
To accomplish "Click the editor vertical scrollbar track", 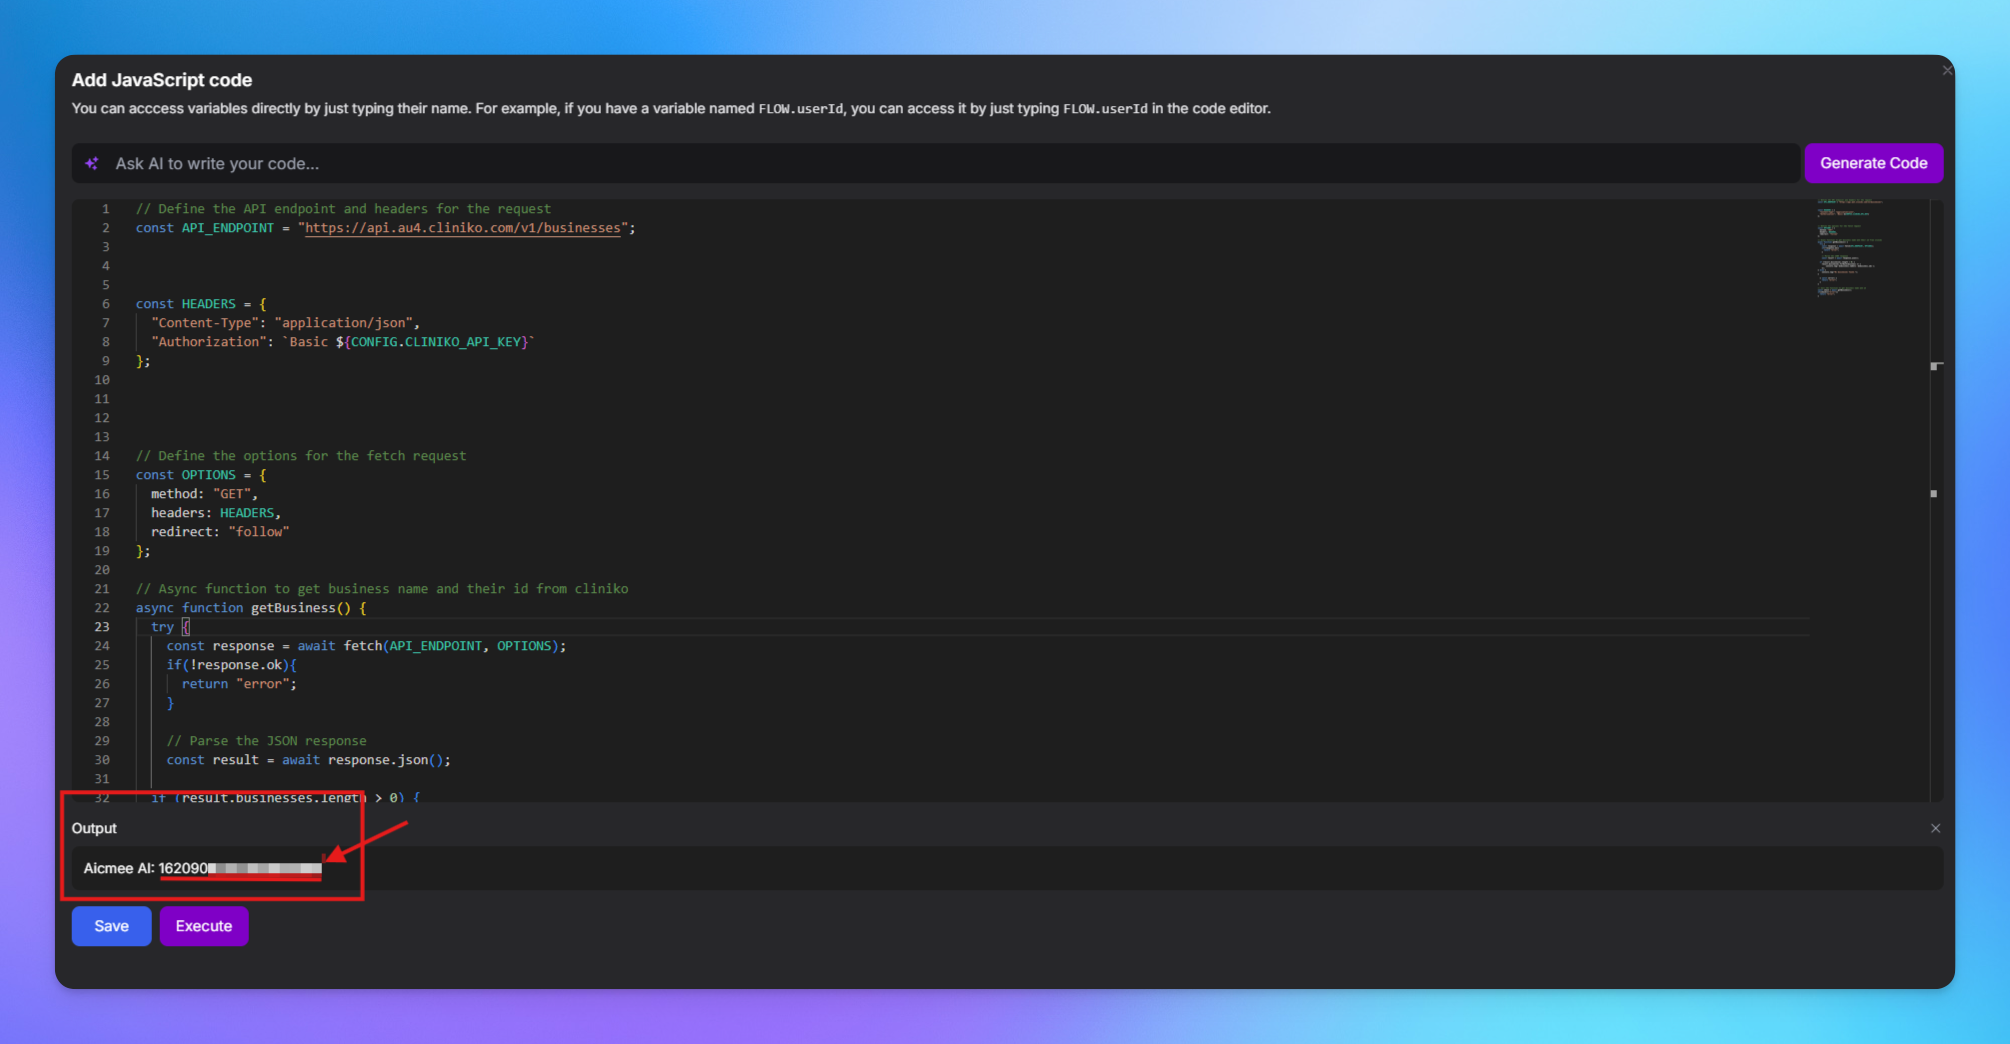I will click(x=1936, y=500).
